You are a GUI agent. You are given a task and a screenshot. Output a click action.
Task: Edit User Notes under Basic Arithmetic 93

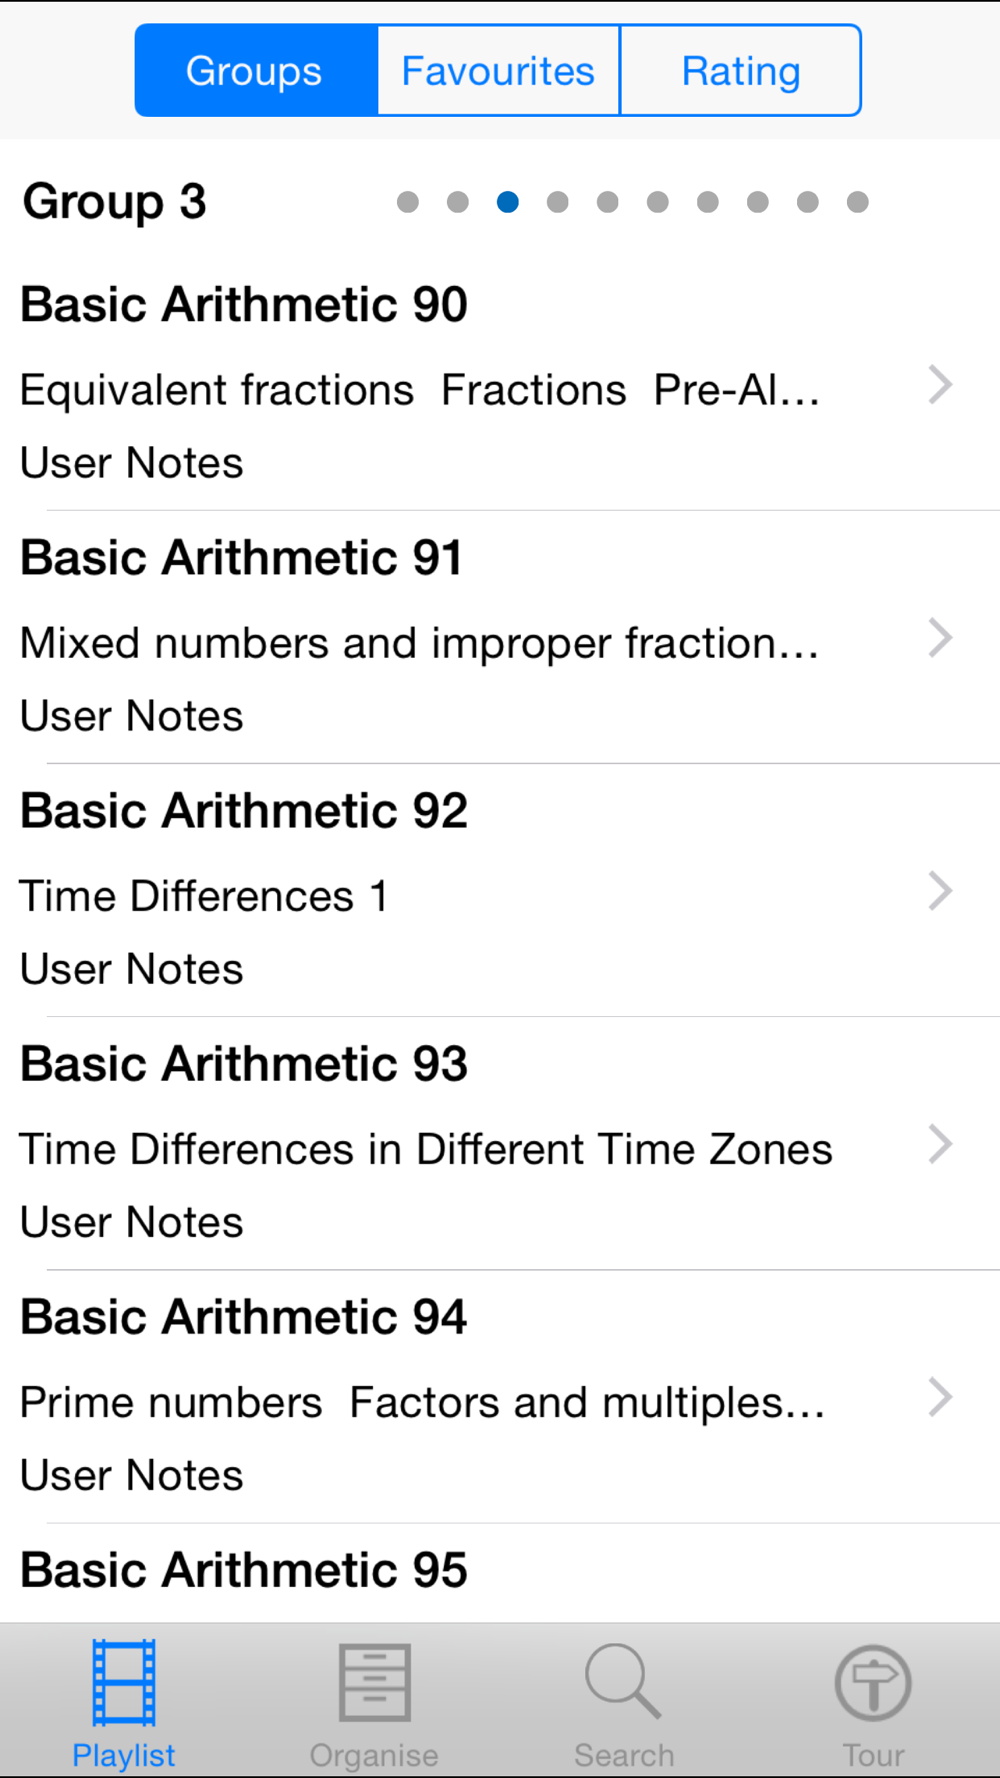[x=132, y=1222]
